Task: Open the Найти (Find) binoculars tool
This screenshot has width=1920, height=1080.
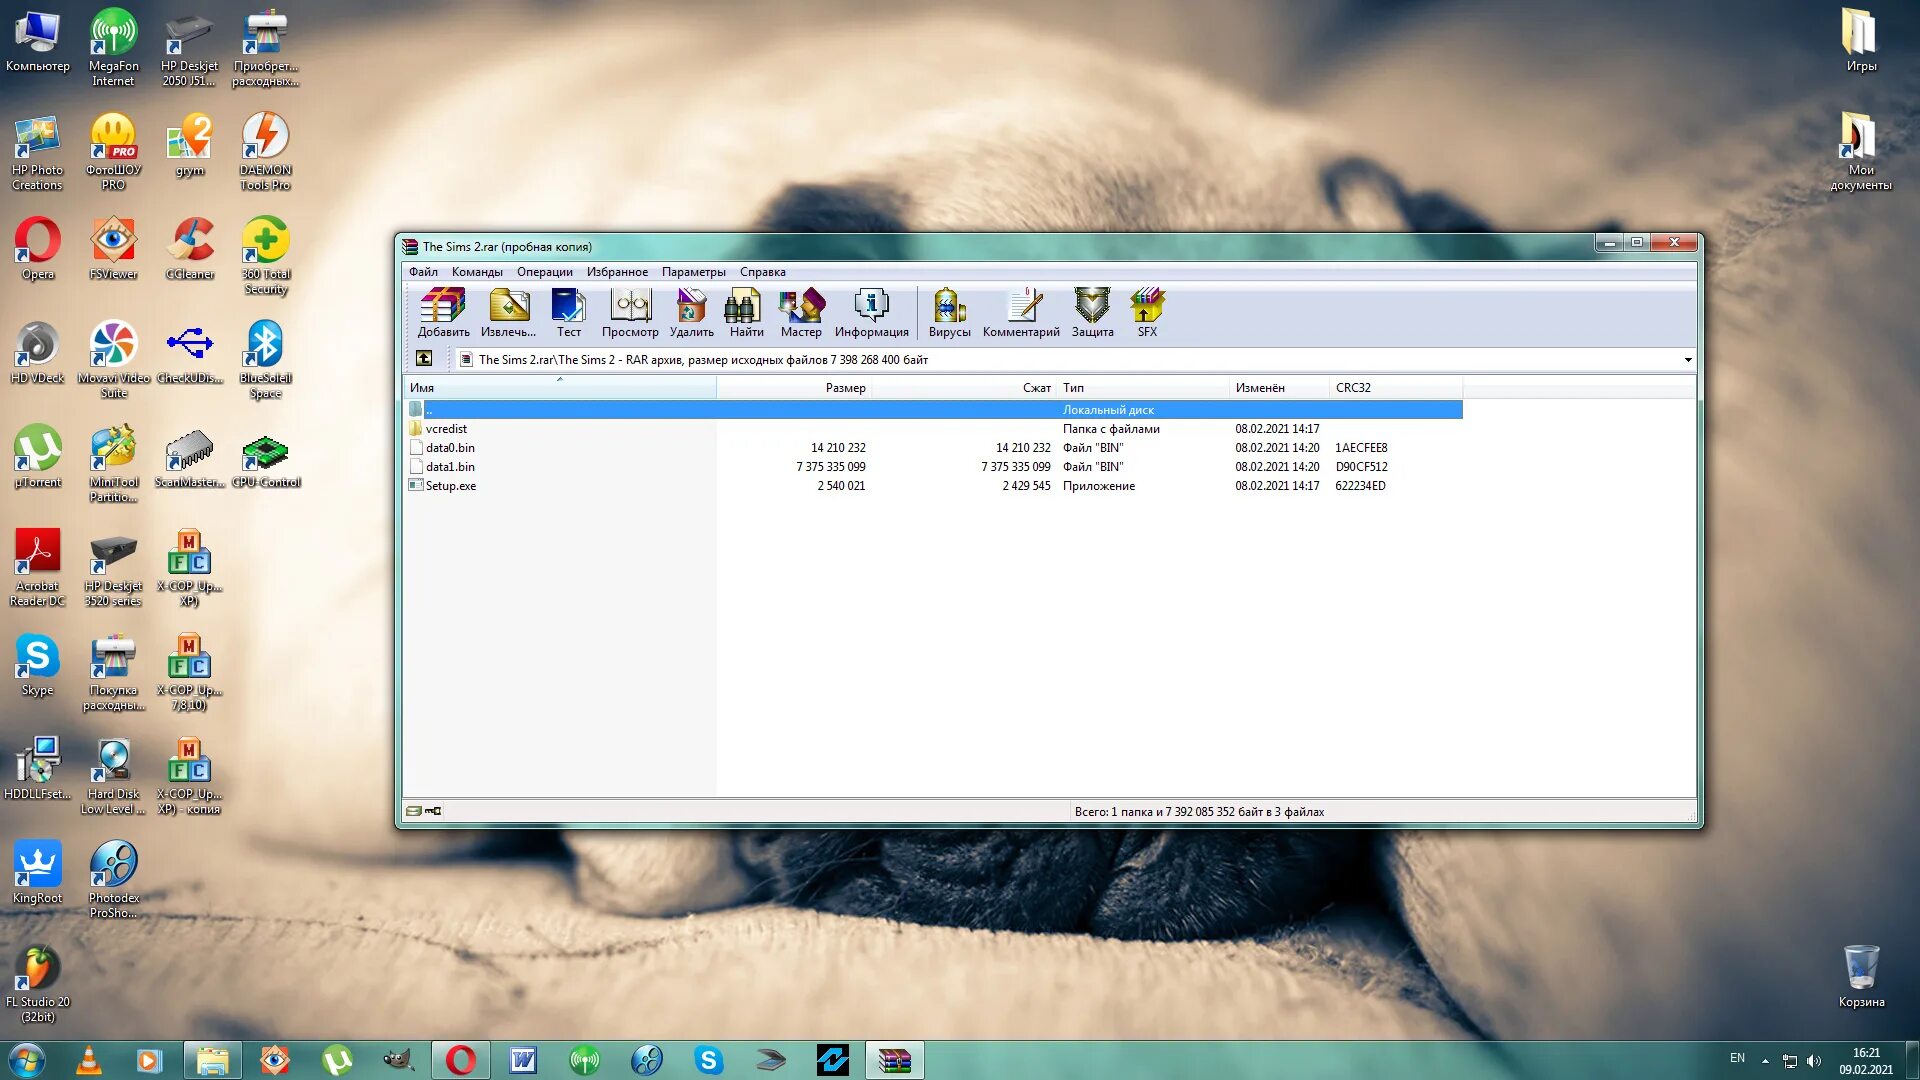Action: point(746,311)
